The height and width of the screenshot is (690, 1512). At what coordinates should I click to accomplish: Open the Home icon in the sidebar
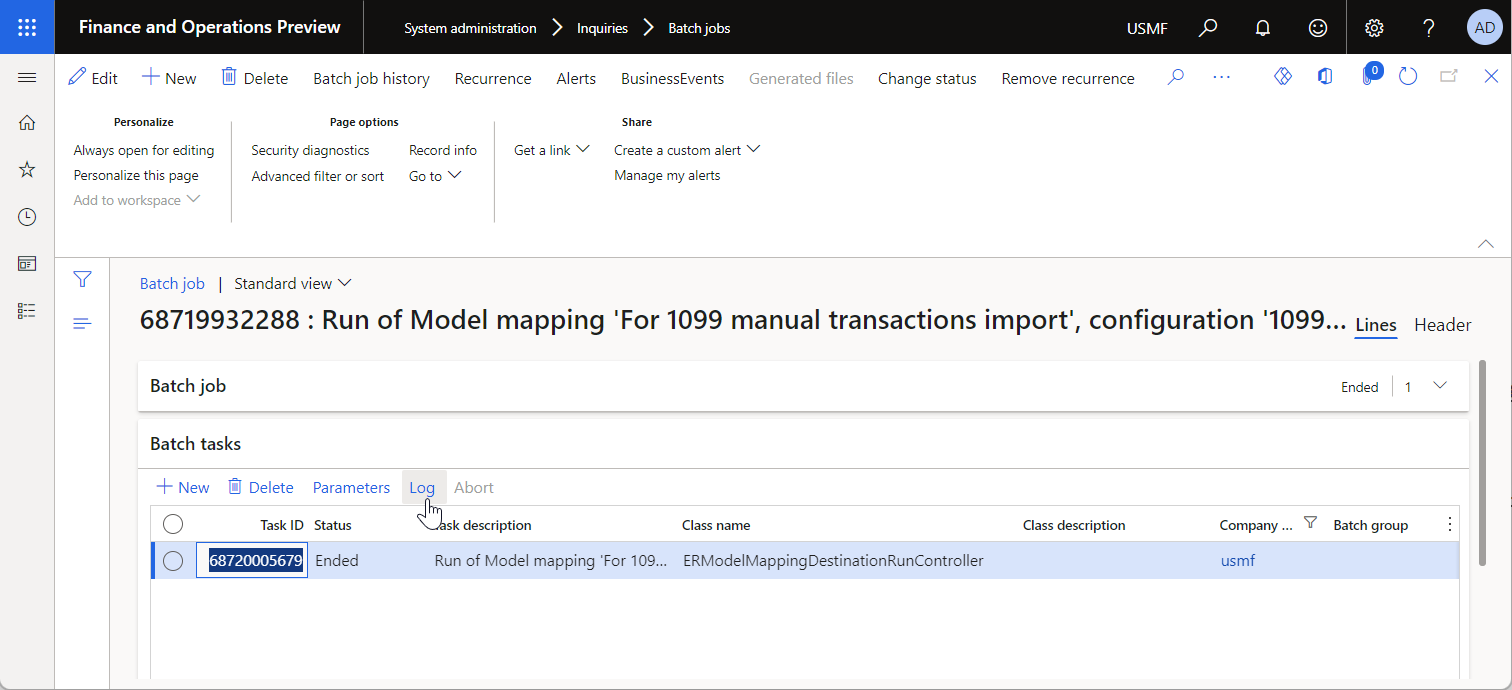point(27,121)
